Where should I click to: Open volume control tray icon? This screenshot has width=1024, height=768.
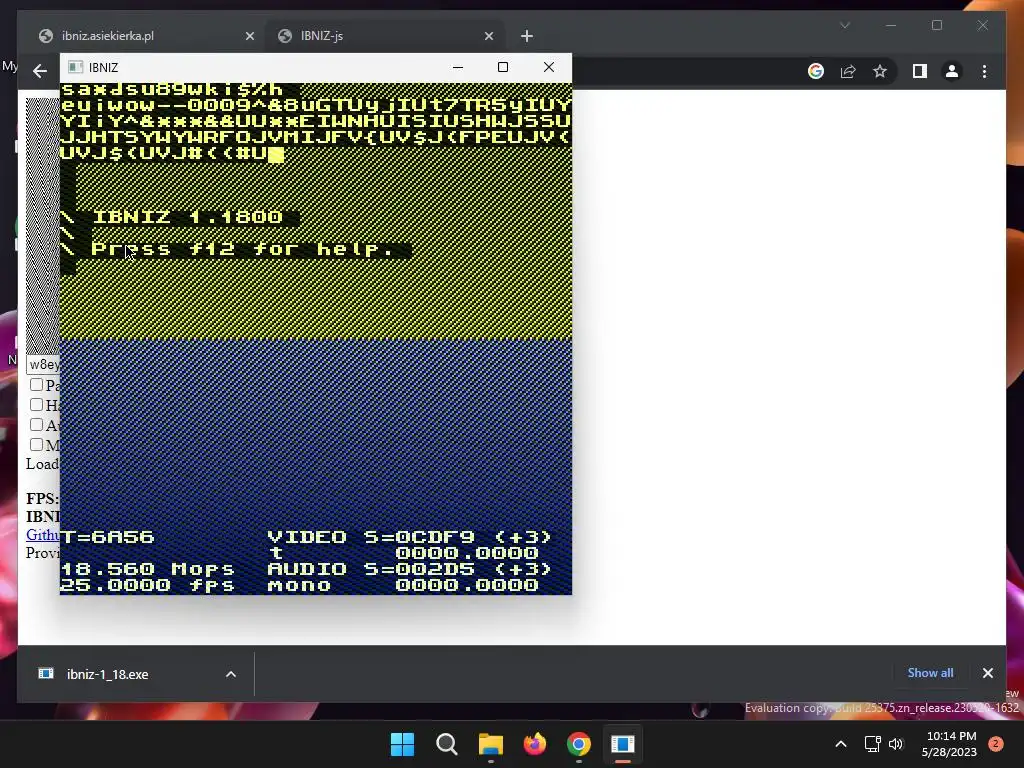[896, 744]
